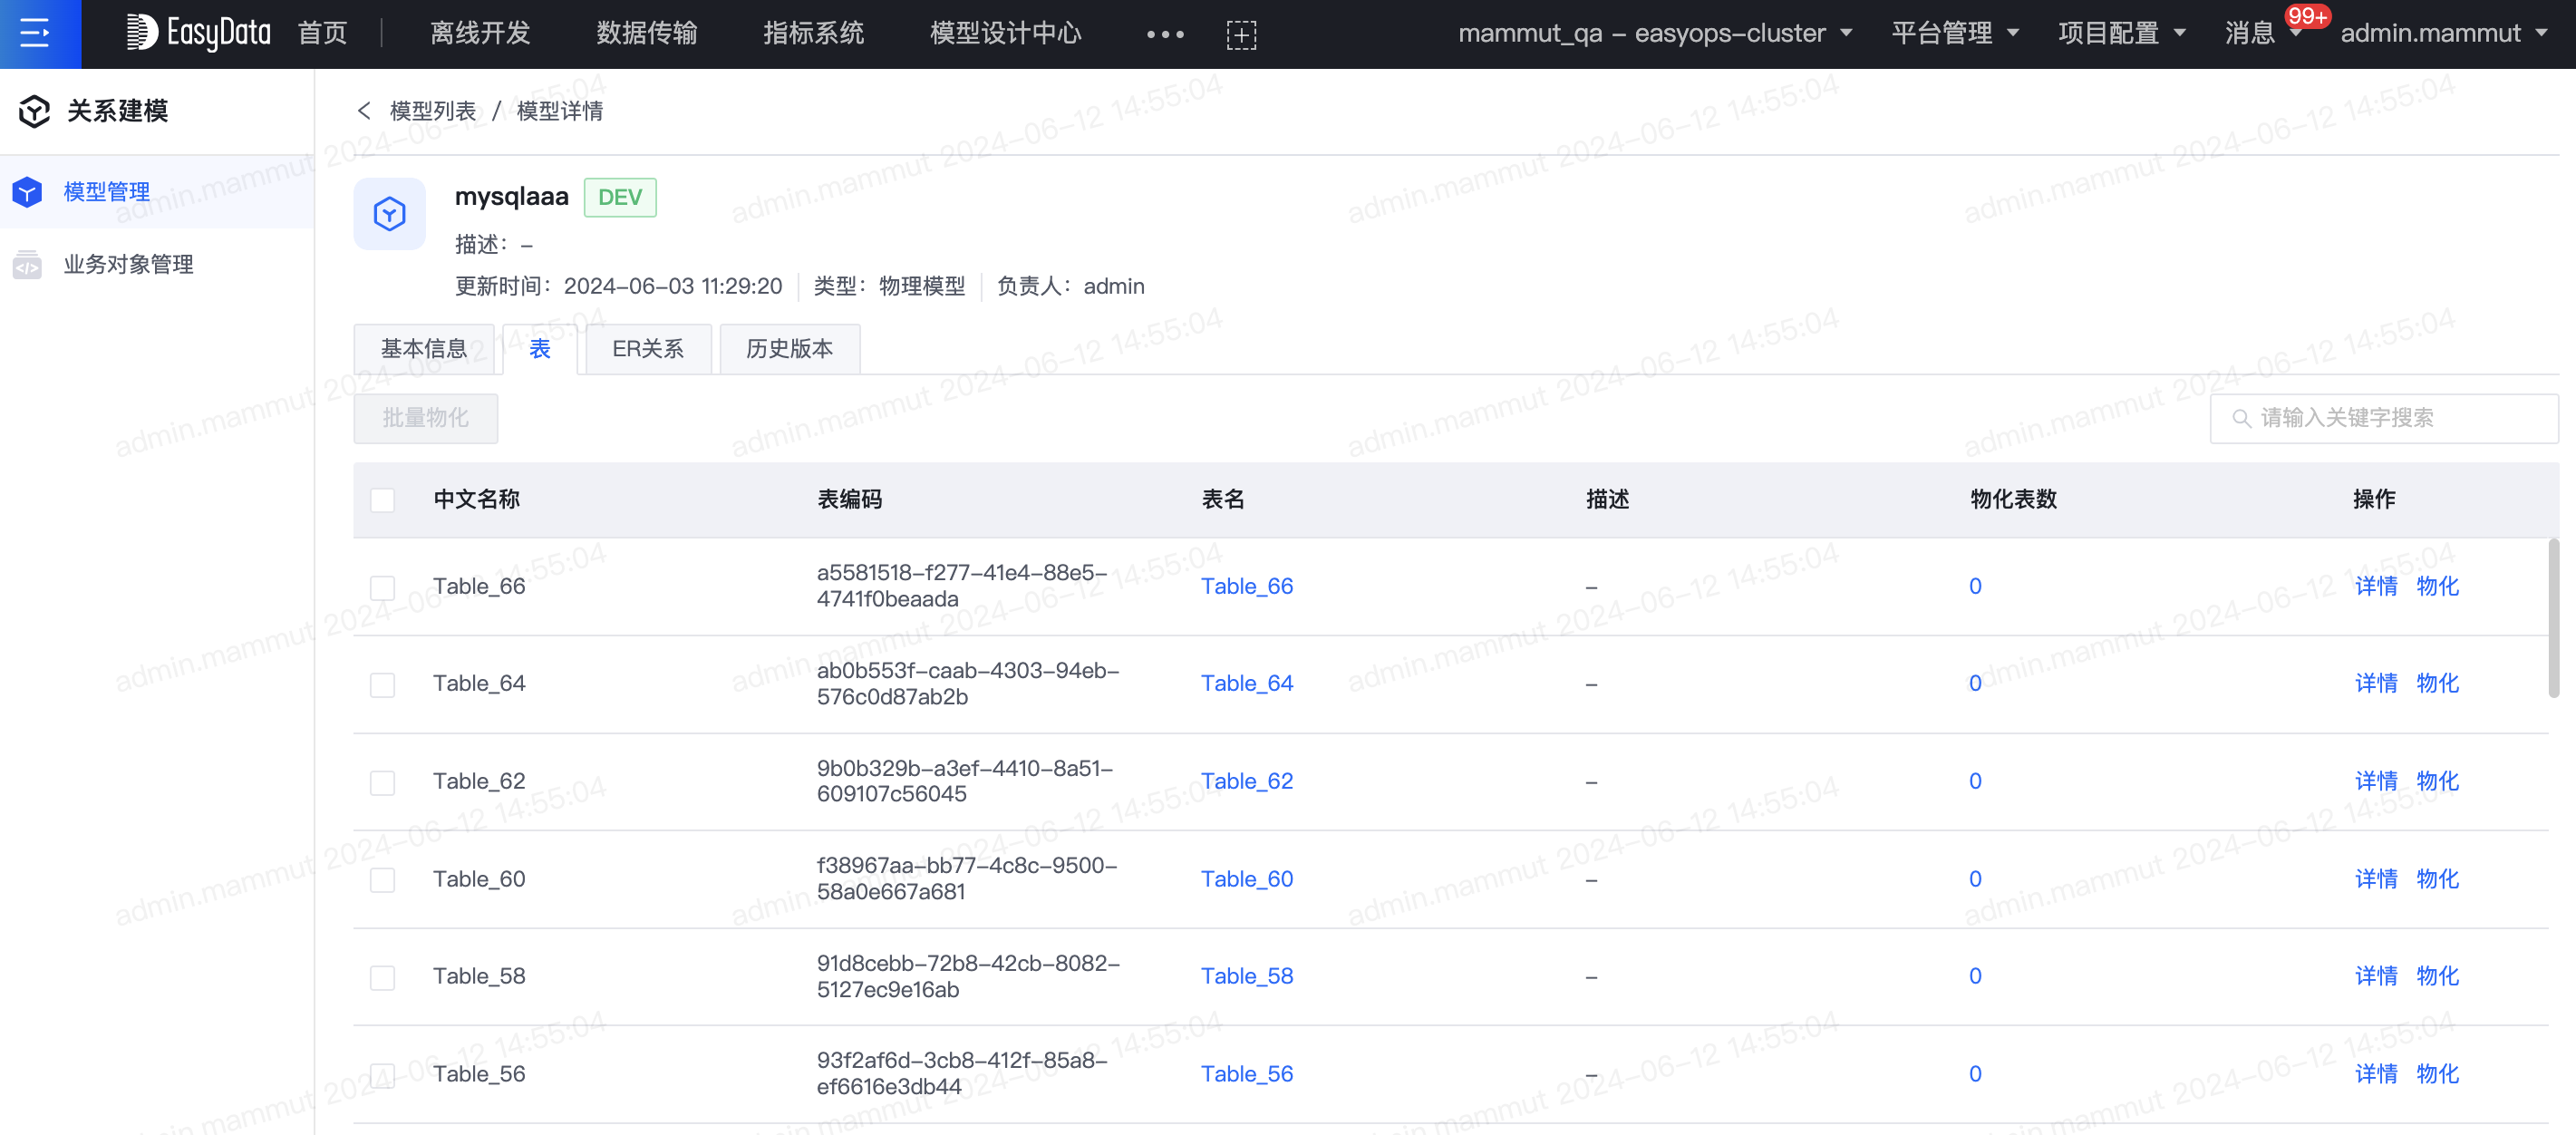Click the 模型管理 sidebar icon
This screenshot has width=2576, height=1135.
[x=27, y=191]
